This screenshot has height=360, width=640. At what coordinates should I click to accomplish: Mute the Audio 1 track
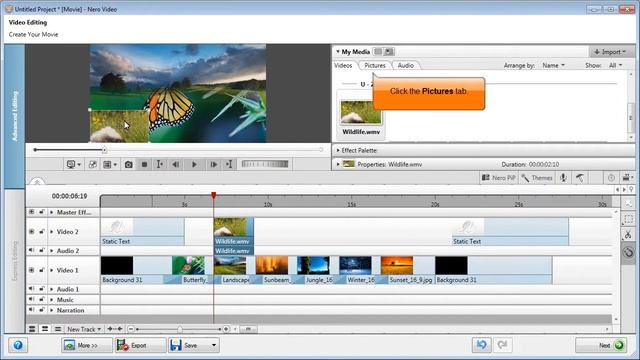click(31, 289)
